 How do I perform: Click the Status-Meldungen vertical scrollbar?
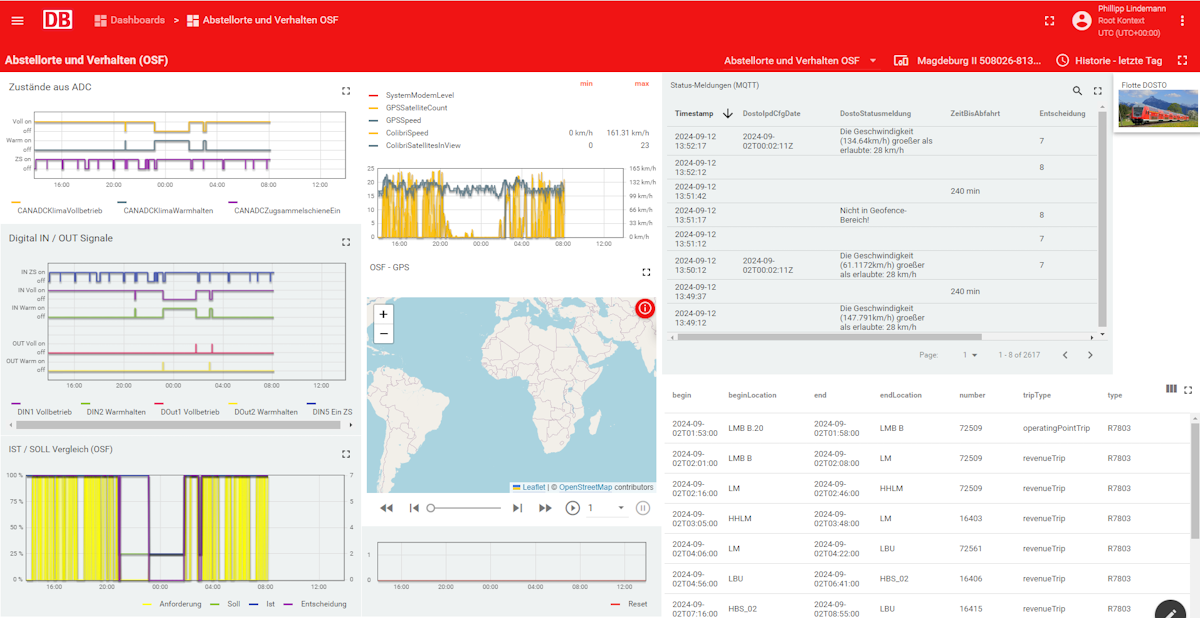(1103, 220)
